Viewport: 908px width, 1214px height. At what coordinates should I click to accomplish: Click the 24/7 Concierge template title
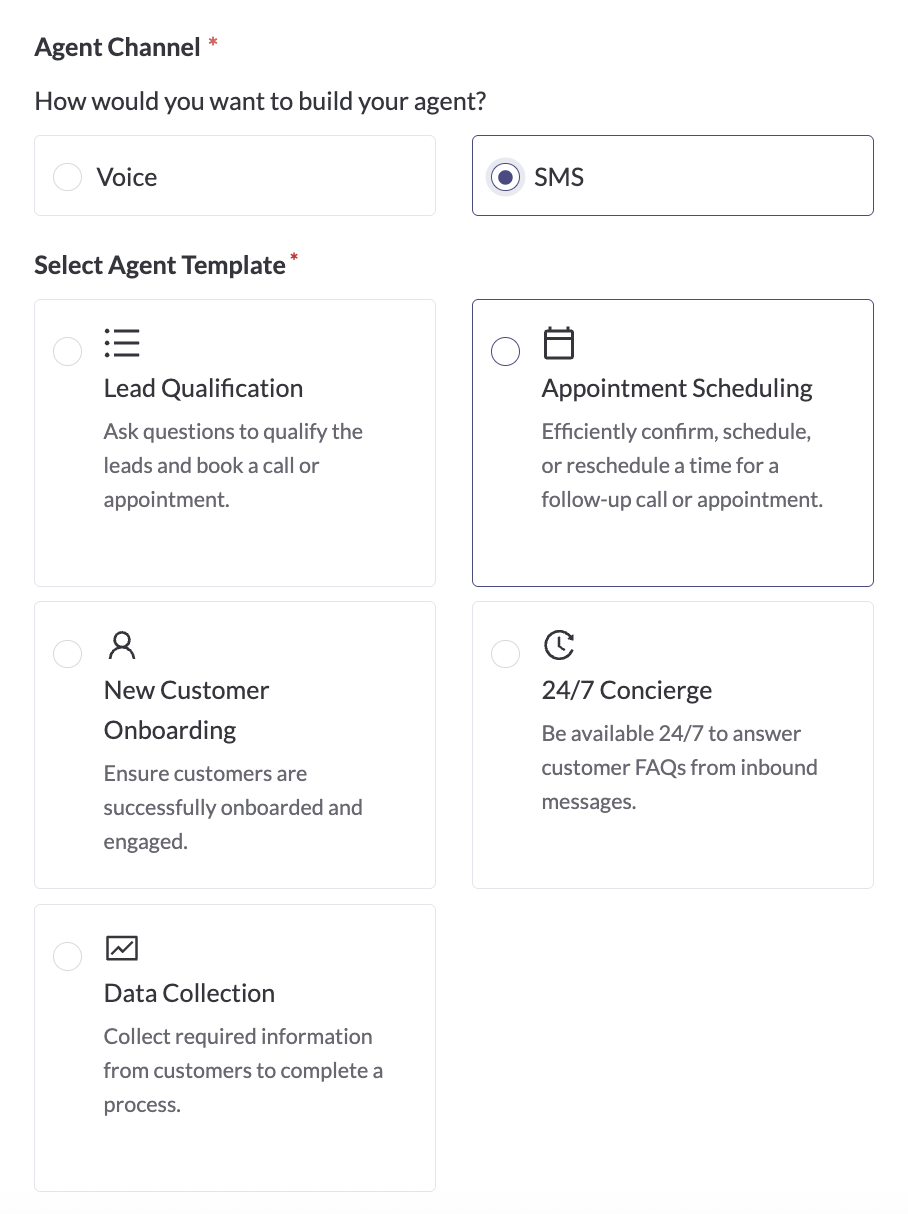click(627, 690)
